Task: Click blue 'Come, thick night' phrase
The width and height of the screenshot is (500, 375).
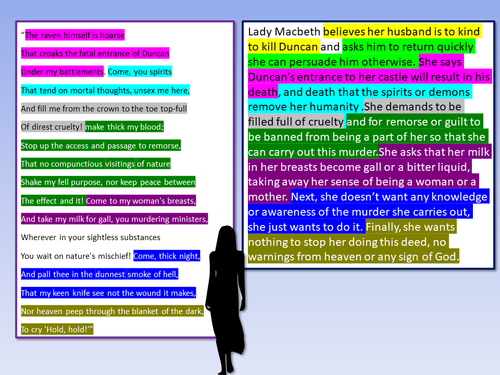Action: 167,256
